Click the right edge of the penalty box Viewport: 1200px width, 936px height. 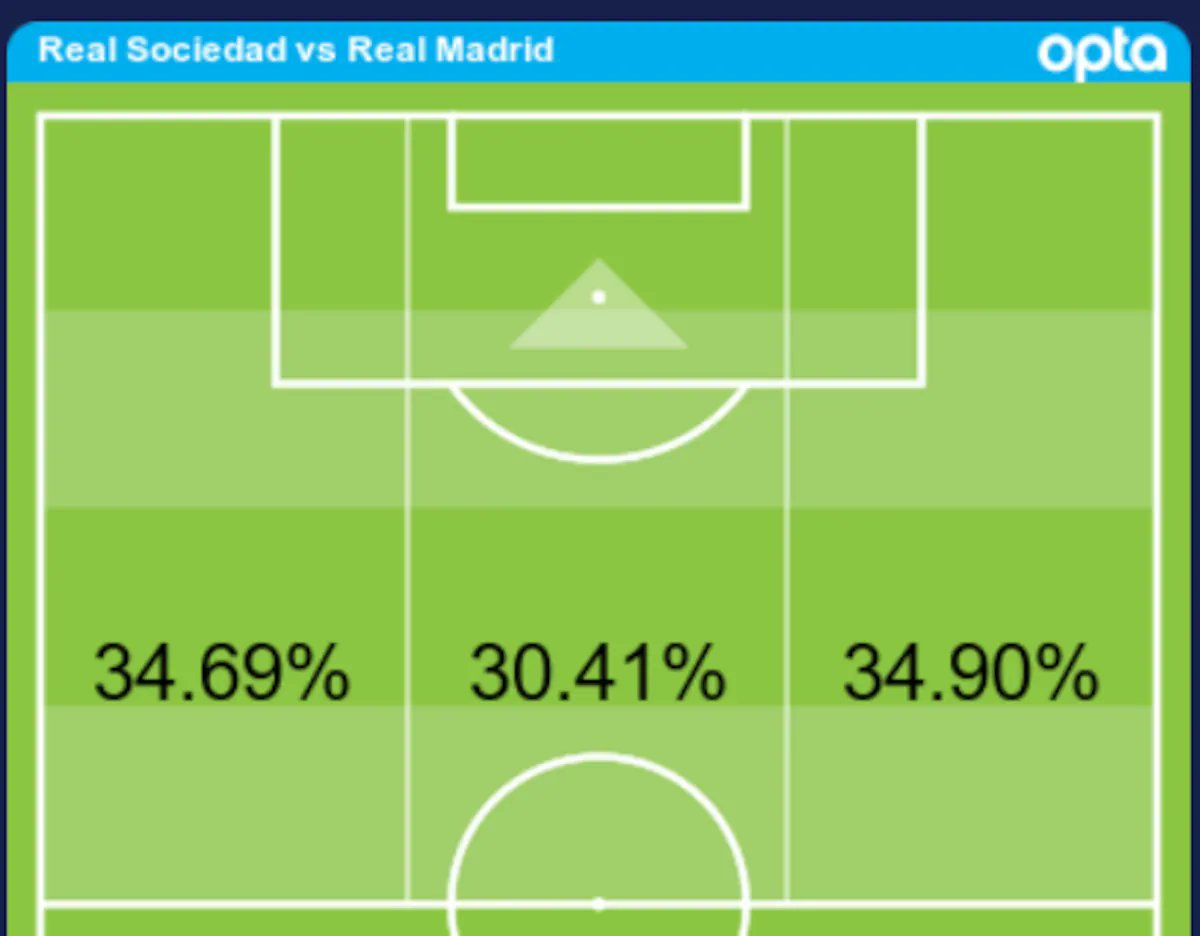click(921, 250)
